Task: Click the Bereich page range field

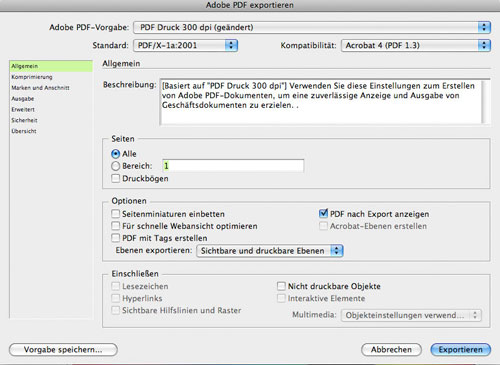Action: (x=233, y=166)
